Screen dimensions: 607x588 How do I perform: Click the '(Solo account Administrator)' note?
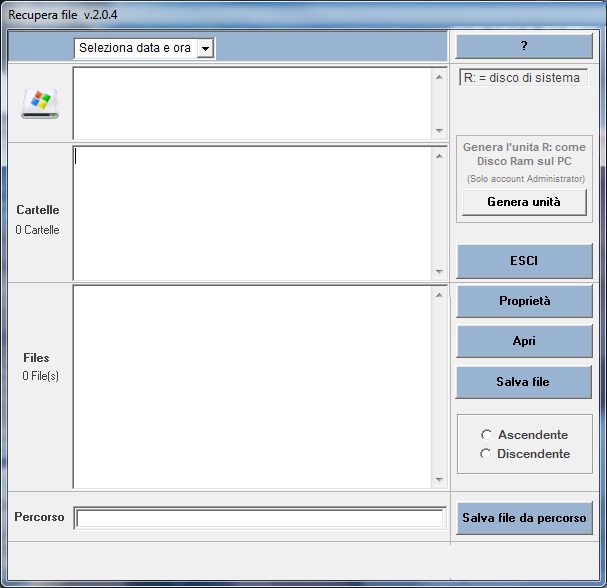click(526, 179)
